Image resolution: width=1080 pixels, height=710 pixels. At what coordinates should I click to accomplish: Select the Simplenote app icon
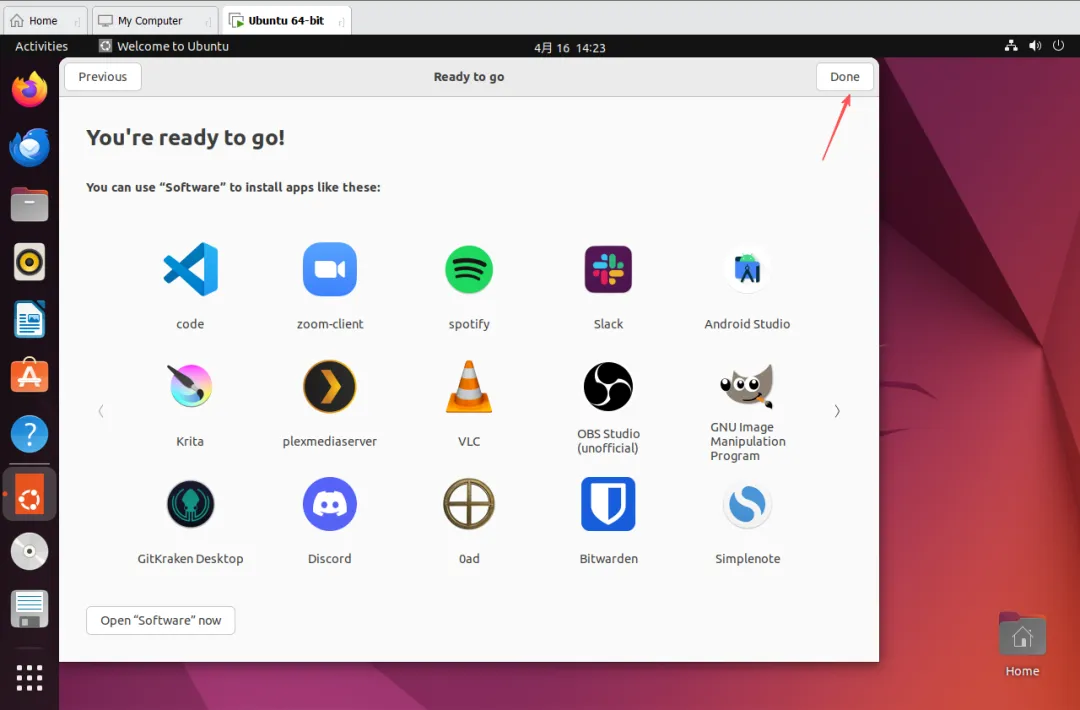point(747,504)
